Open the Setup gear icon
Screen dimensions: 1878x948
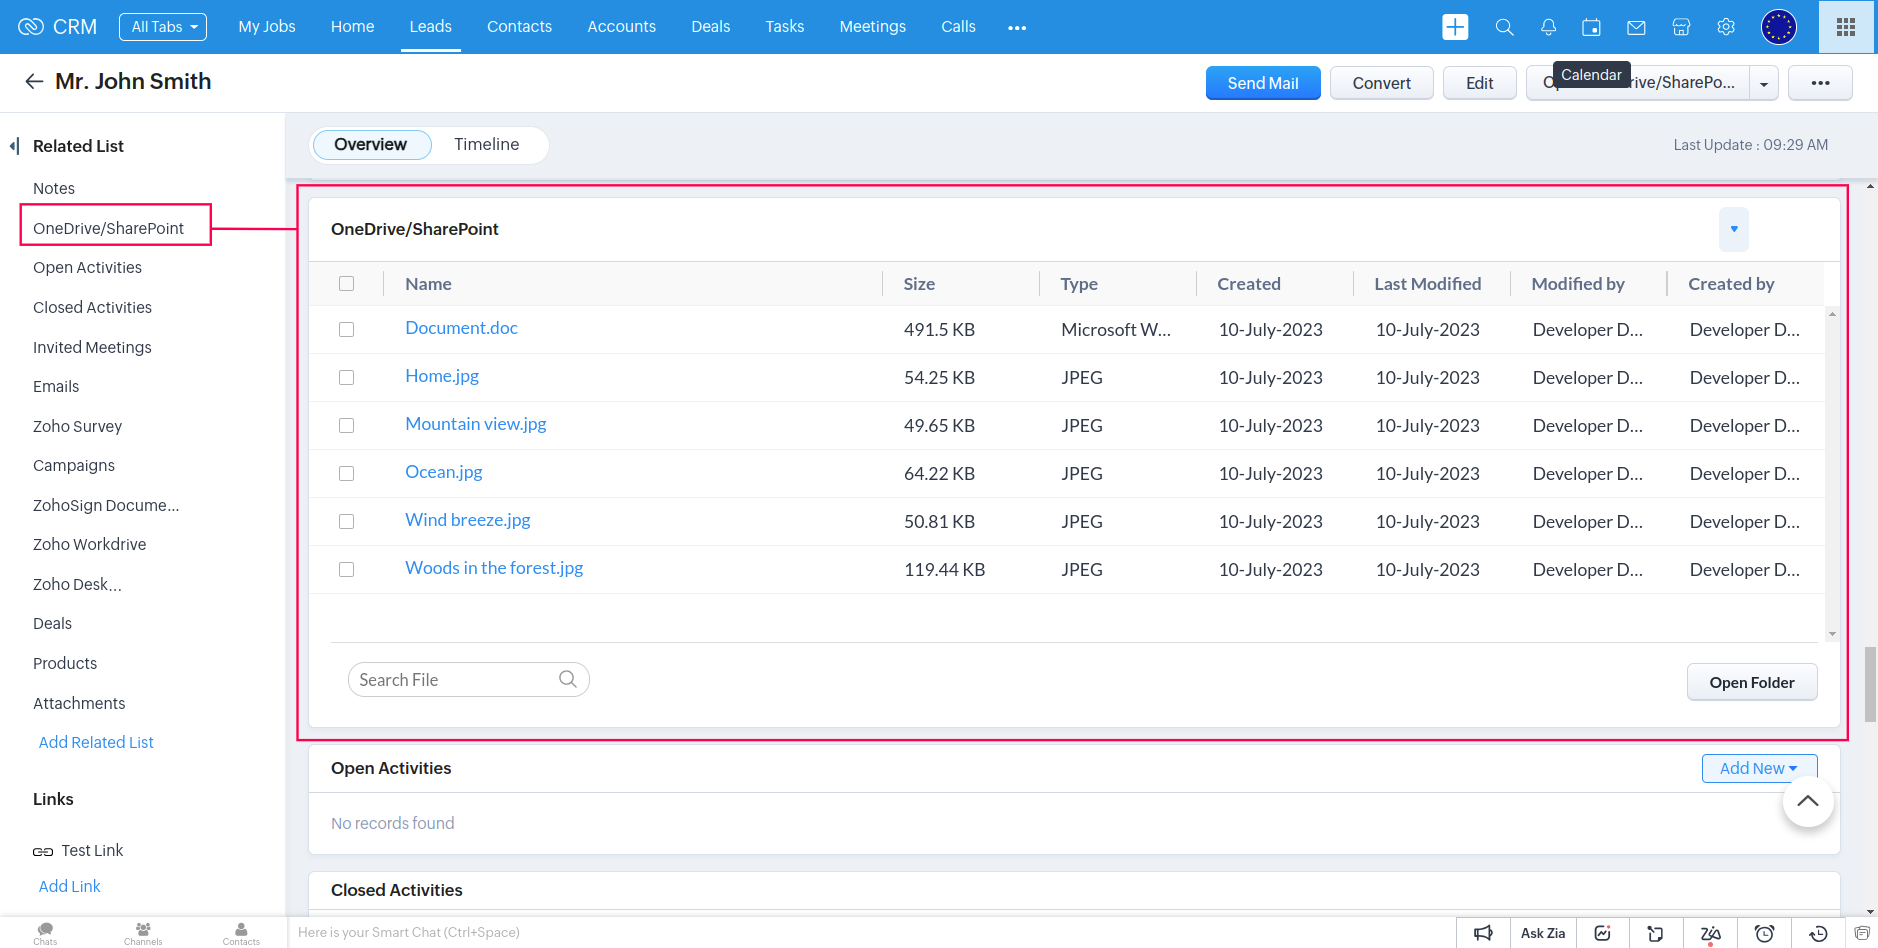(1726, 27)
